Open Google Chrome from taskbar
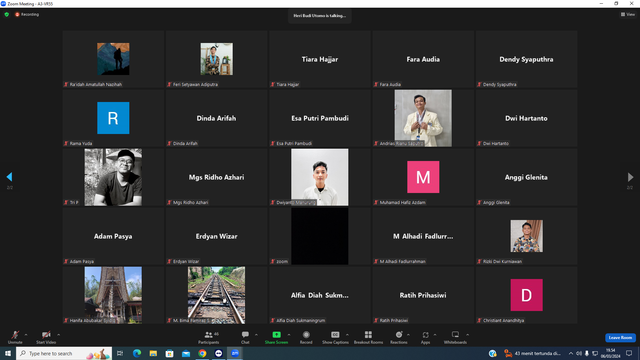This screenshot has height=360, width=640. pos(202,353)
